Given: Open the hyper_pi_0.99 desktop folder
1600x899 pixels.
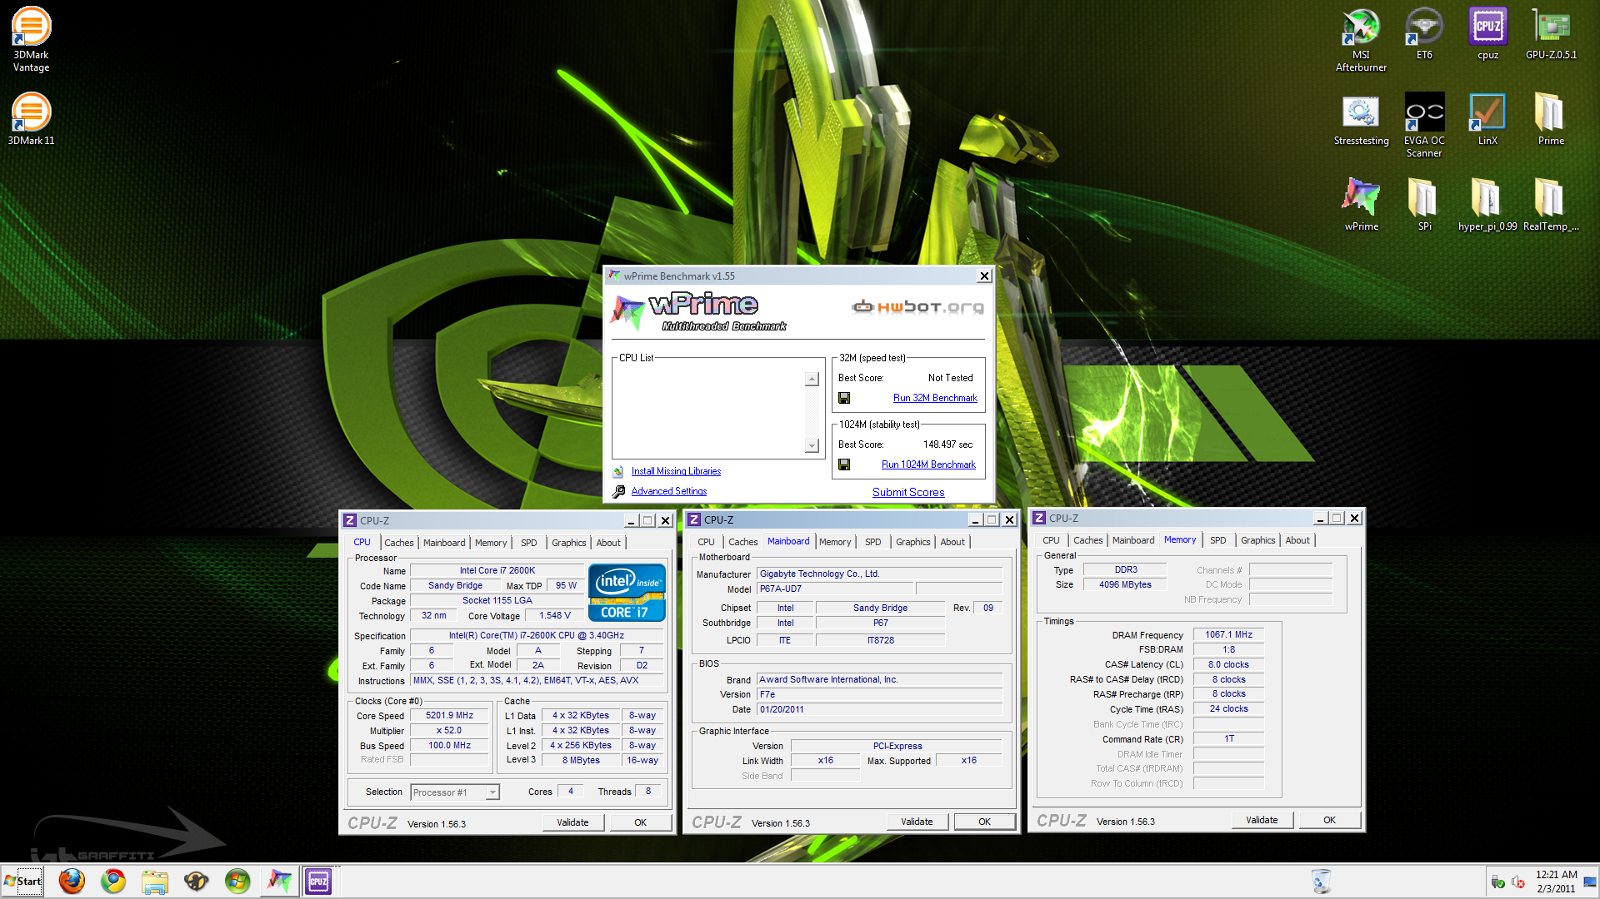Looking at the screenshot, I should point(1487,205).
